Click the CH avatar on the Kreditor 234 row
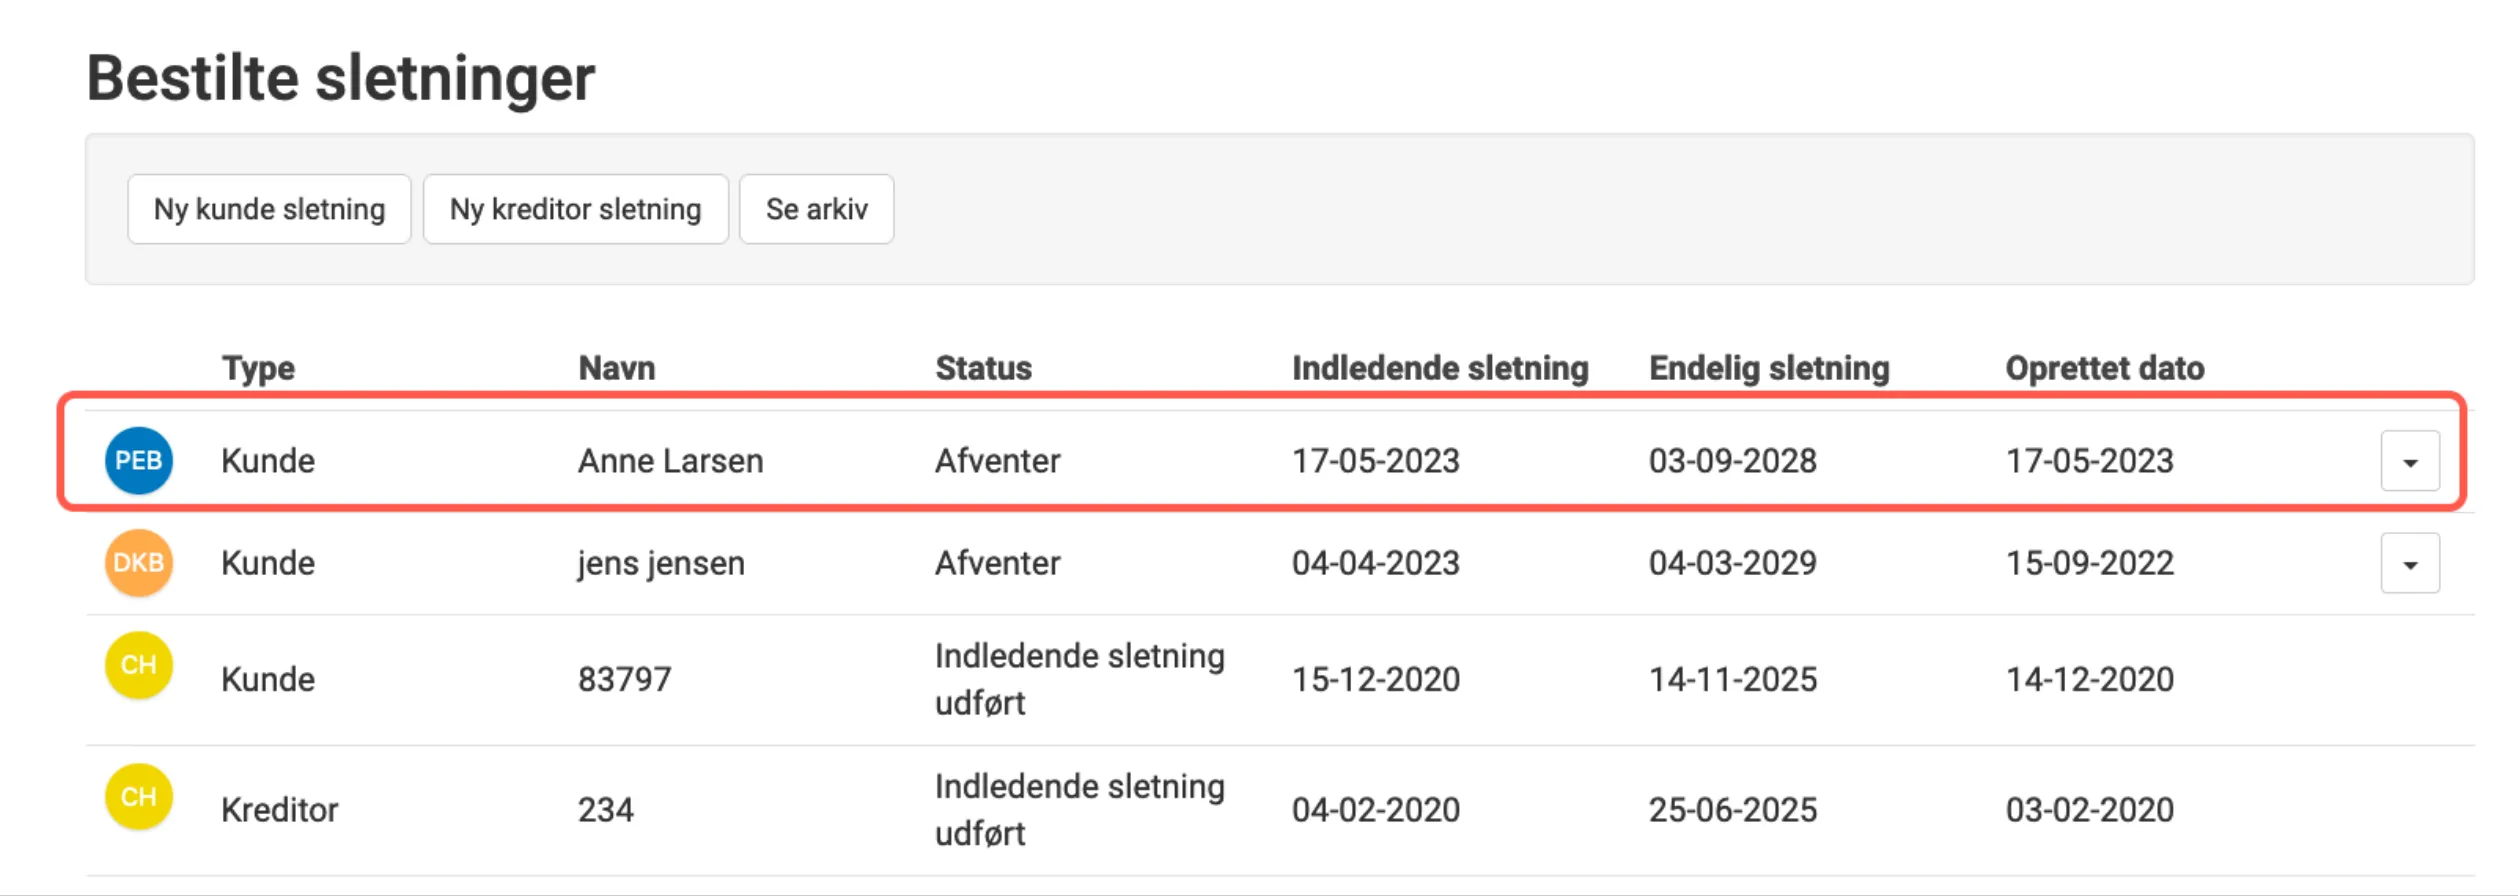The width and height of the screenshot is (2518, 896). [138, 795]
